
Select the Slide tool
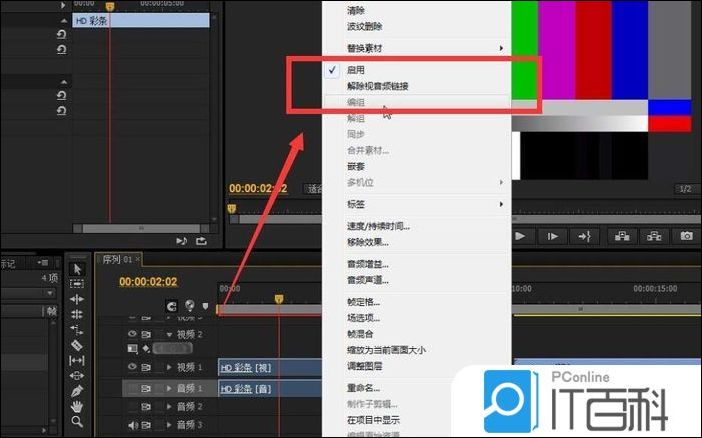[77, 376]
